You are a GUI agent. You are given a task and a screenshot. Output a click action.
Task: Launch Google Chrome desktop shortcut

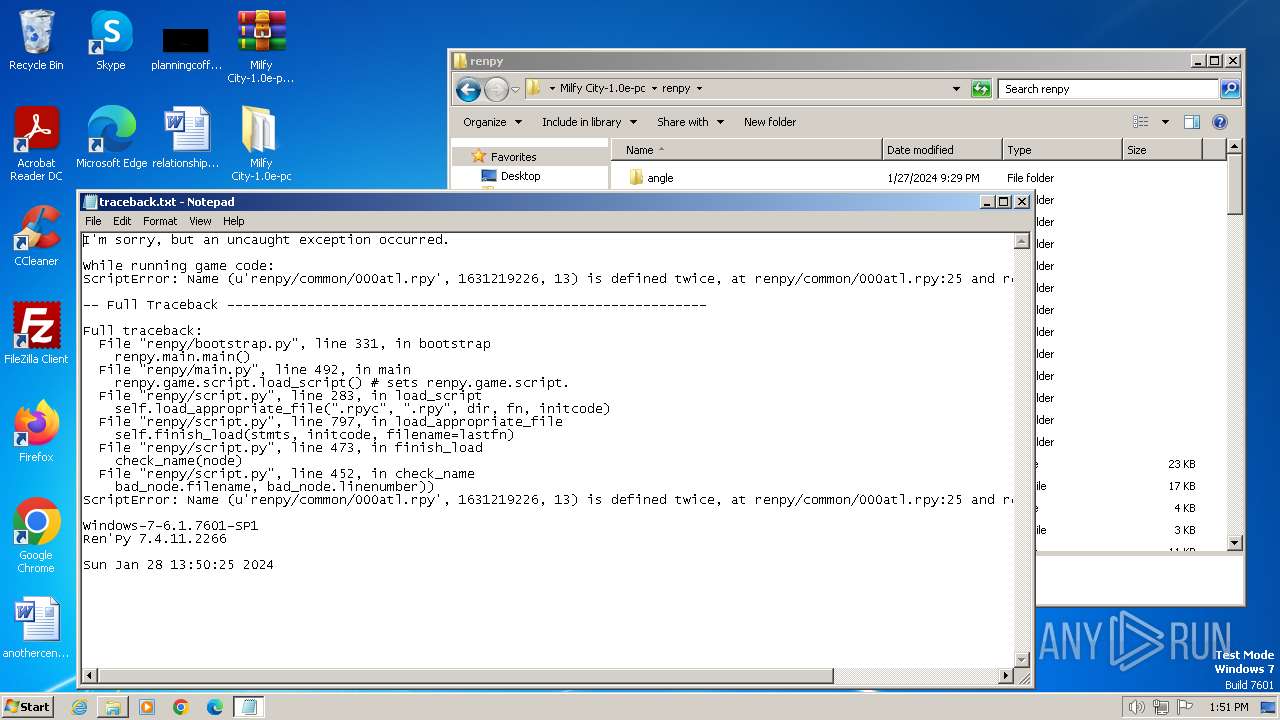[36, 536]
